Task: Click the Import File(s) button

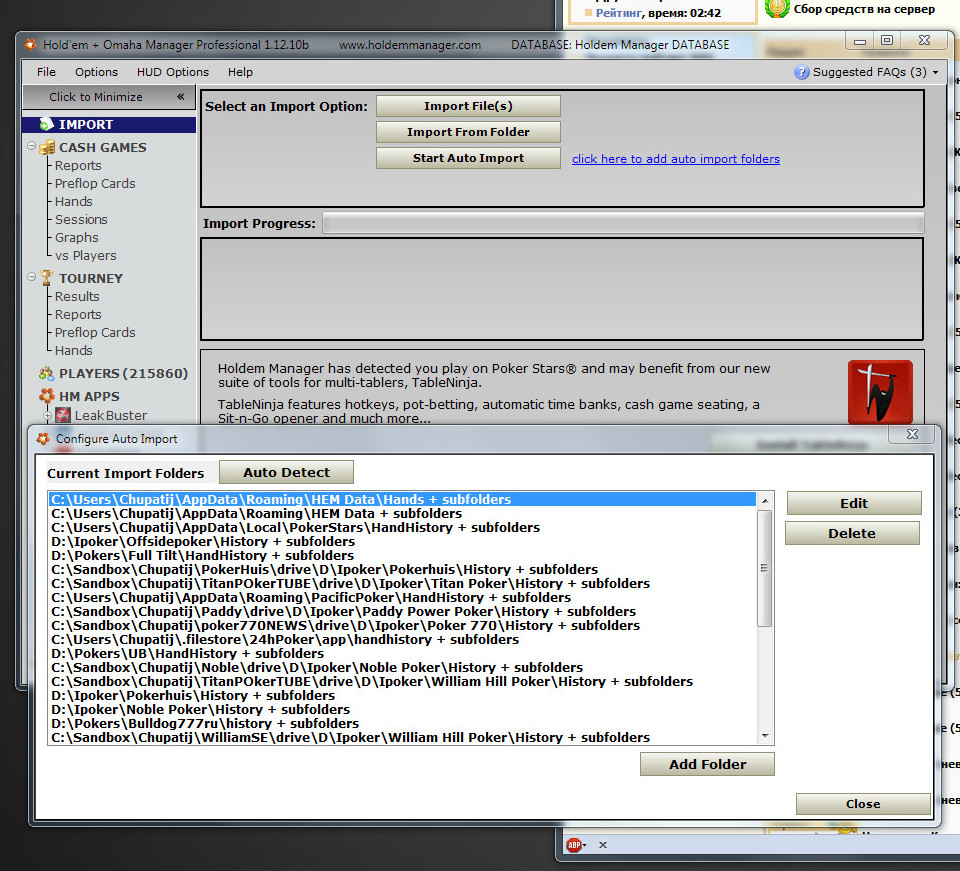Action: pyautogui.click(x=468, y=106)
